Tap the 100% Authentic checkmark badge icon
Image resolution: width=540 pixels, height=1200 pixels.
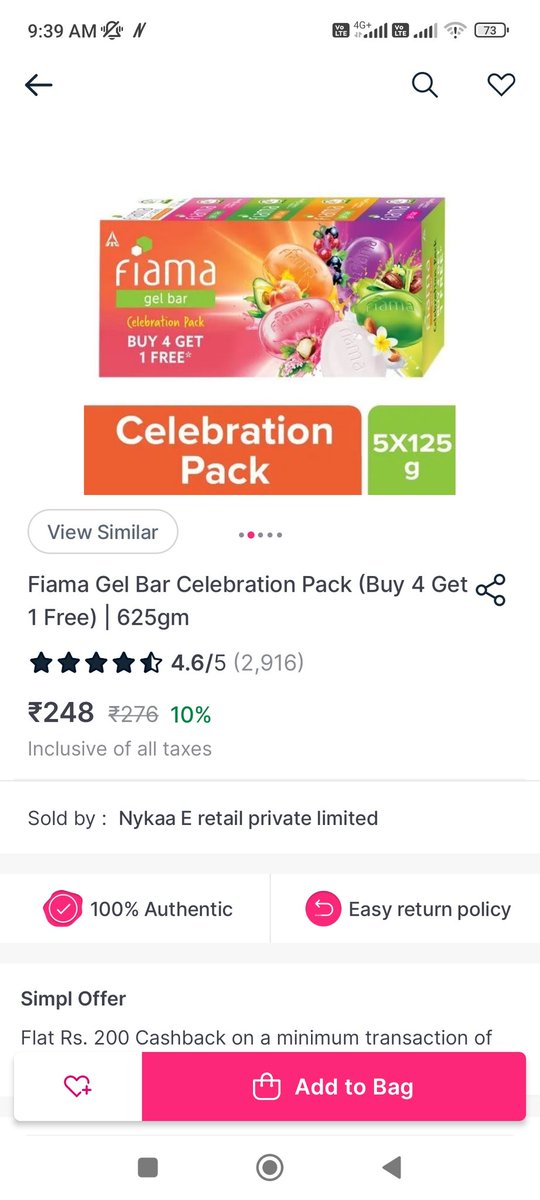tap(62, 909)
